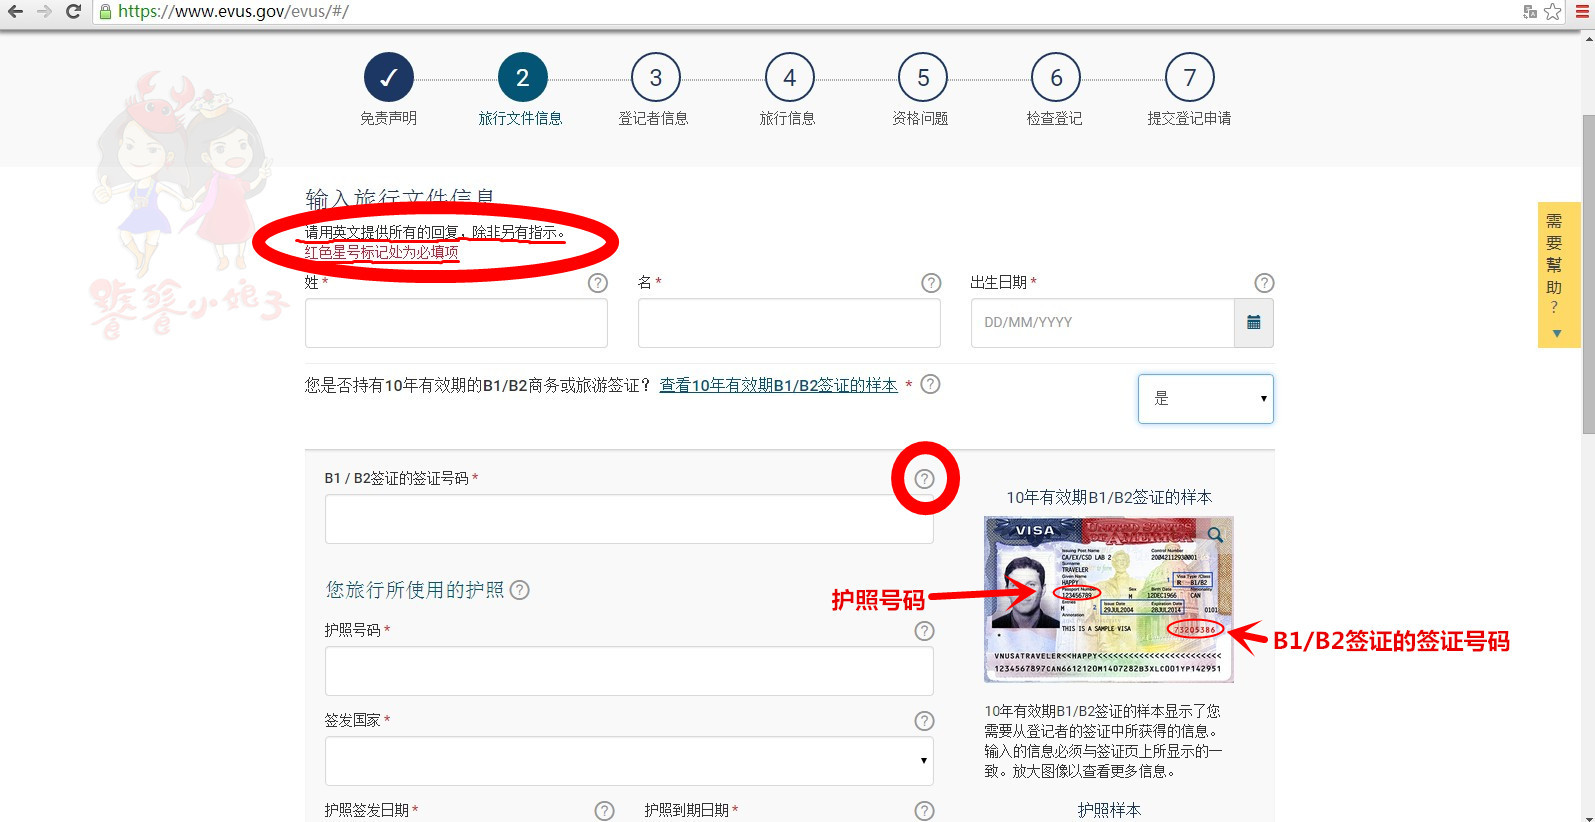The width and height of the screenshot is (1595, 822).
Task: Reload the page with browser refresh
Action: point(73,12)
